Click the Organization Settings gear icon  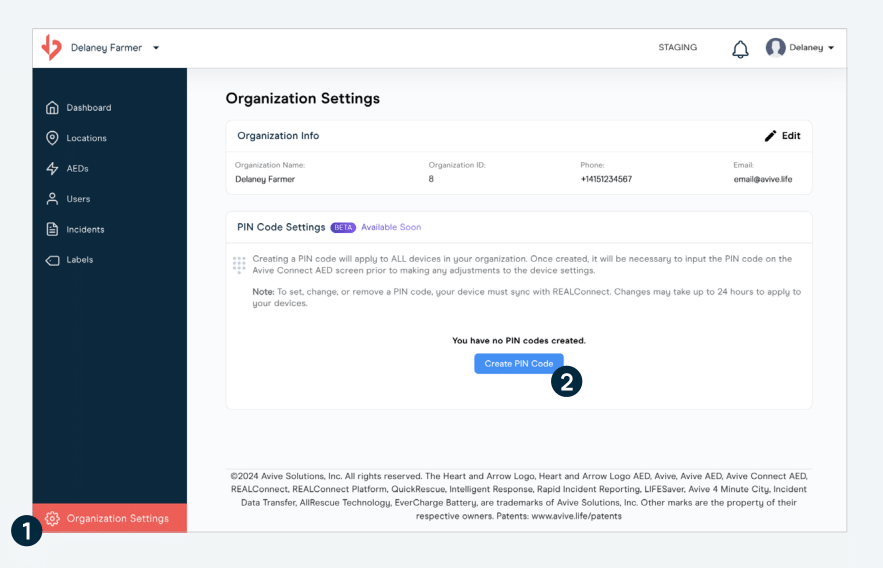[52, 518]
